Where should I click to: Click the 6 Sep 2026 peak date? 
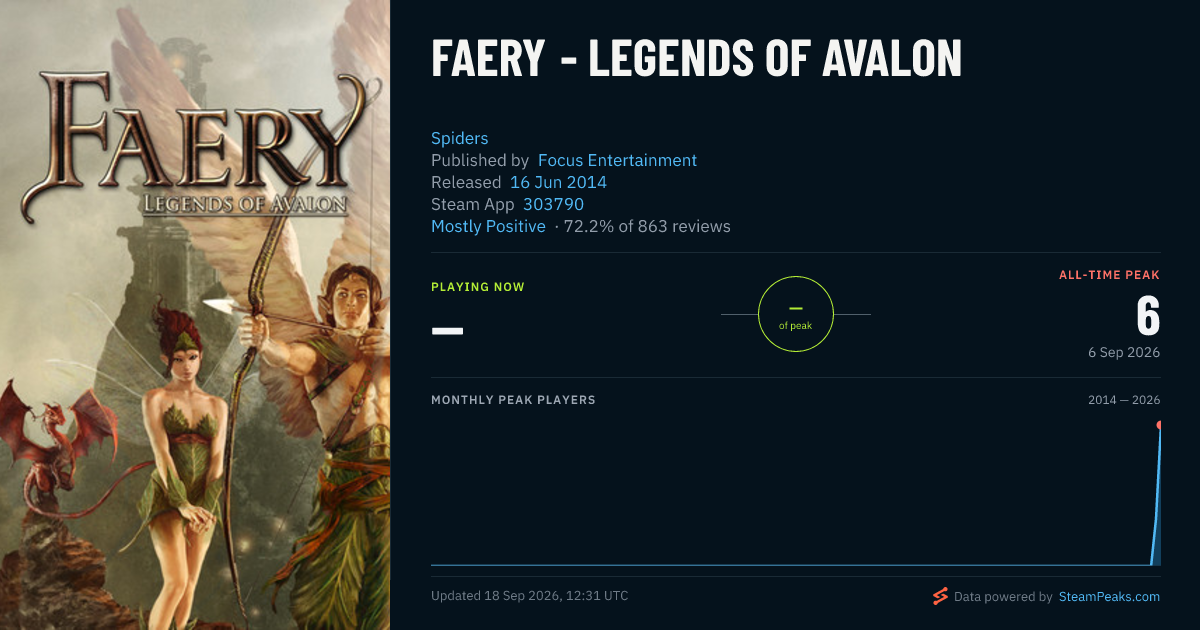coord(1124,353)
